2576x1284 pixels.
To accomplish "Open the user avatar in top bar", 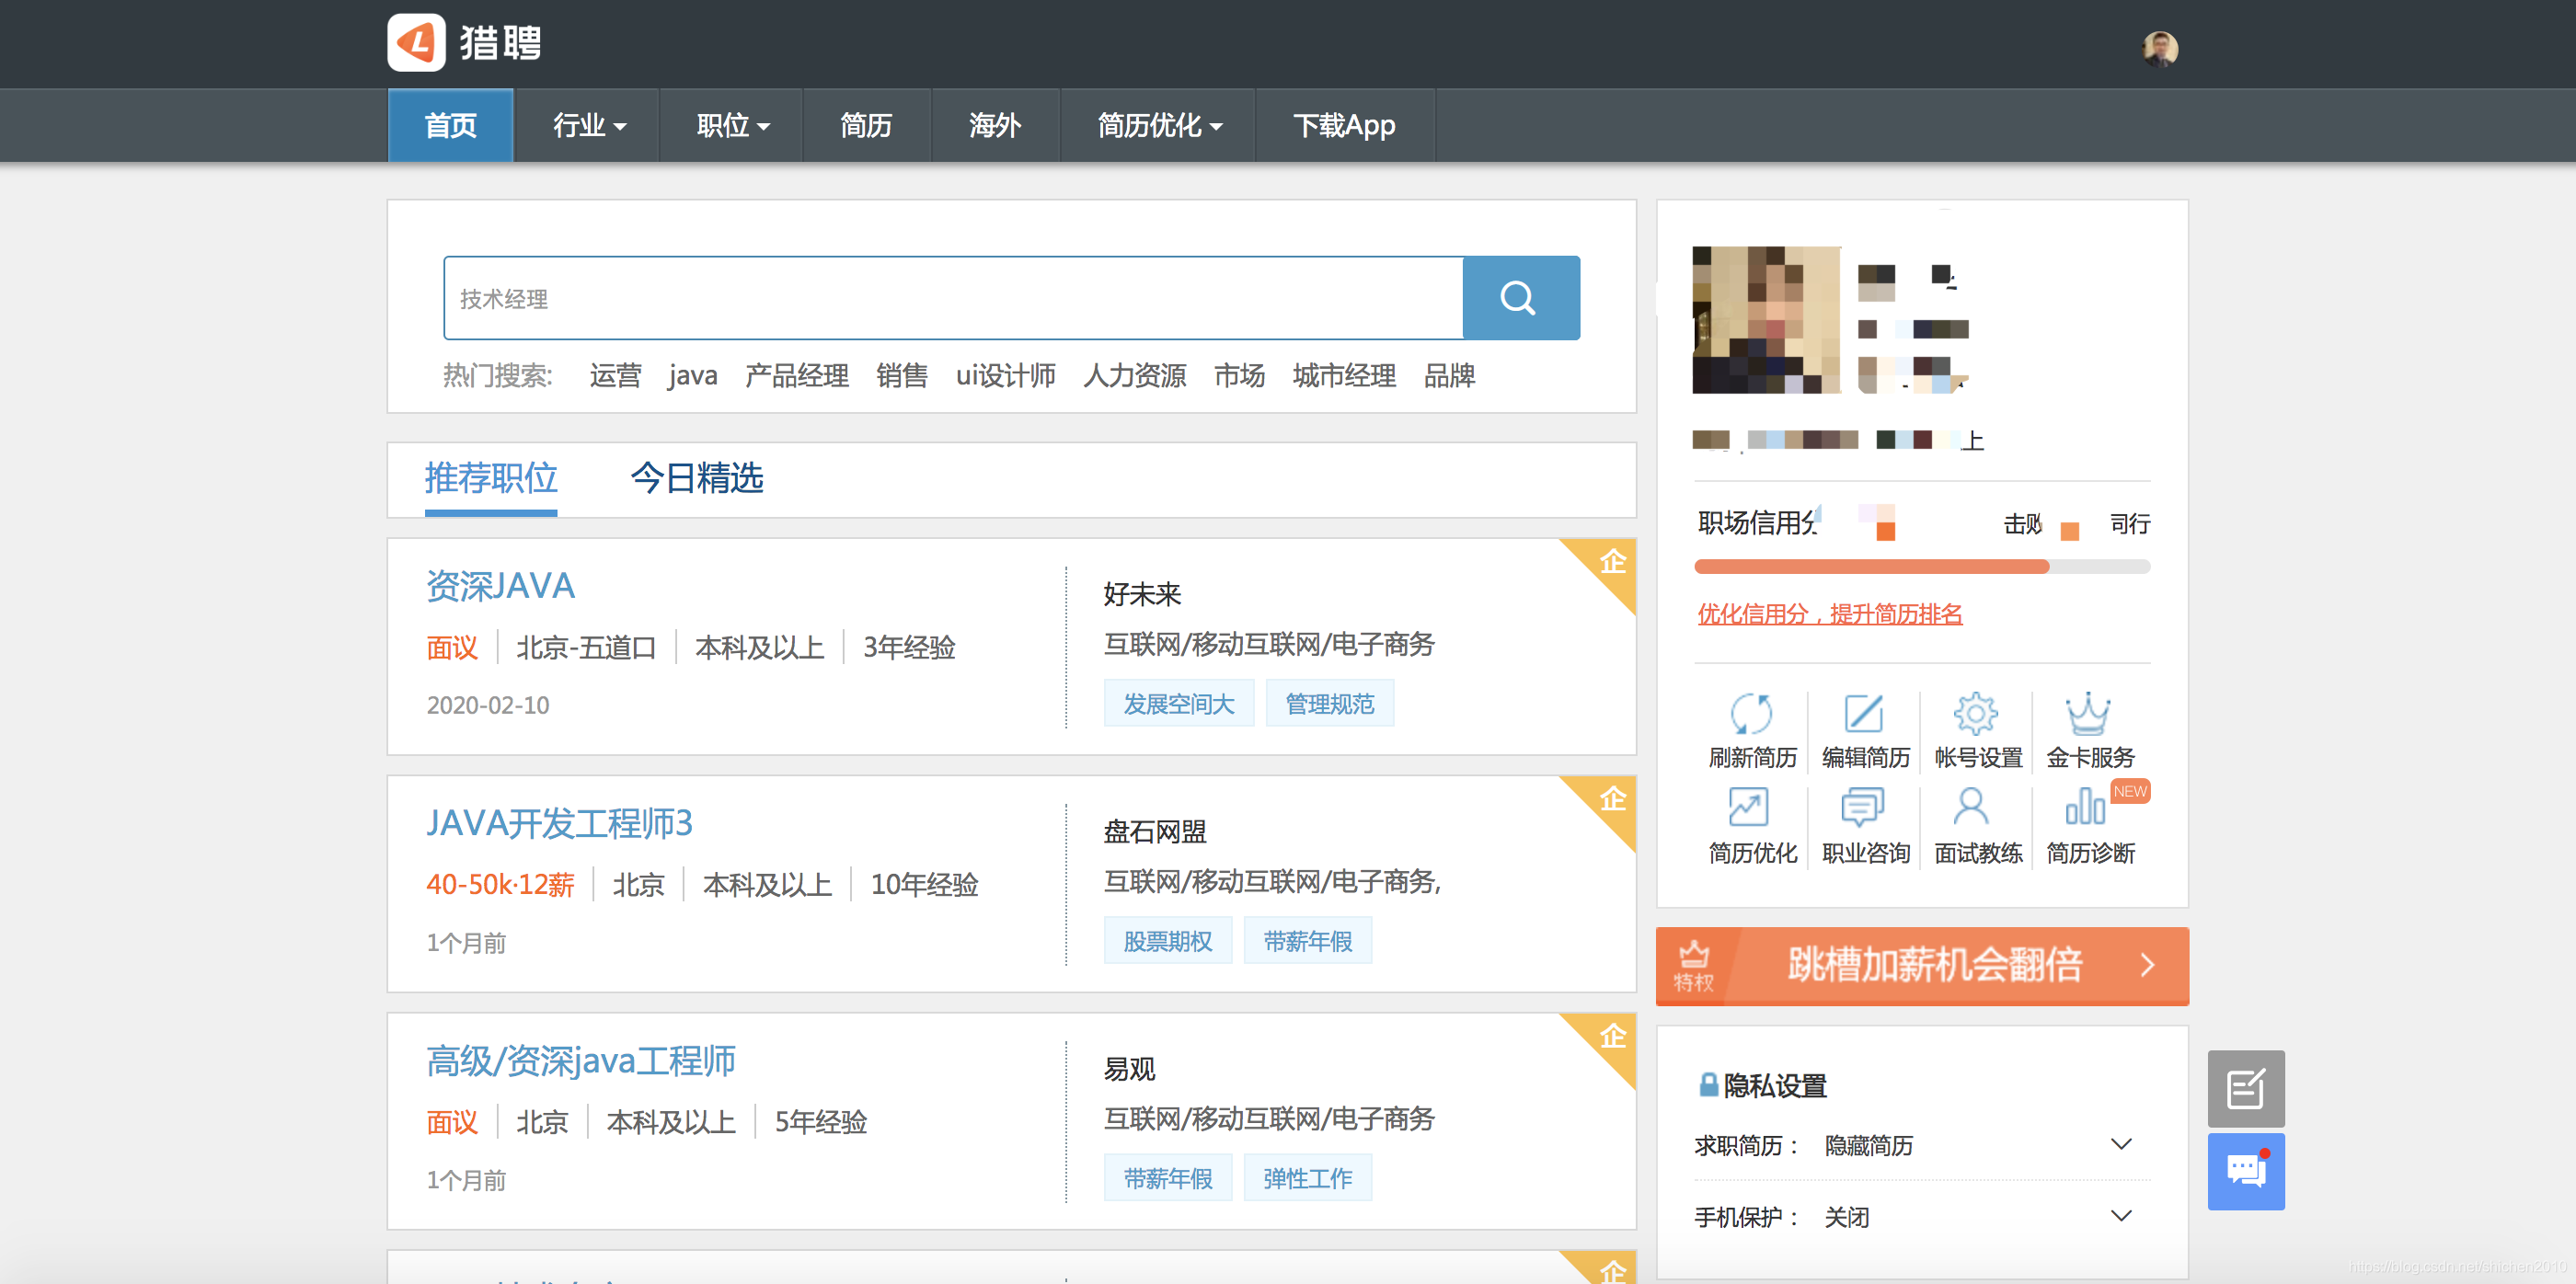I will point(2160,47).
